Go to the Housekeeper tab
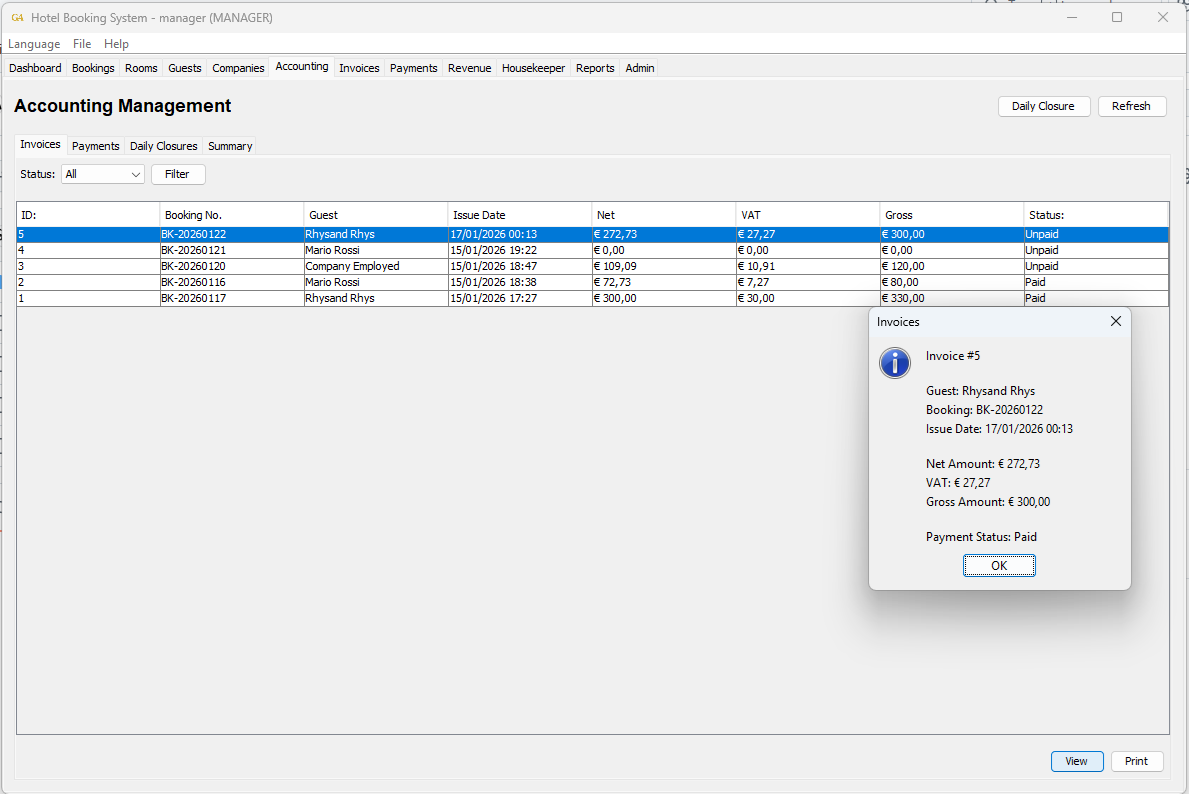This screenshot has height=794, width=1189. [533, 68]
